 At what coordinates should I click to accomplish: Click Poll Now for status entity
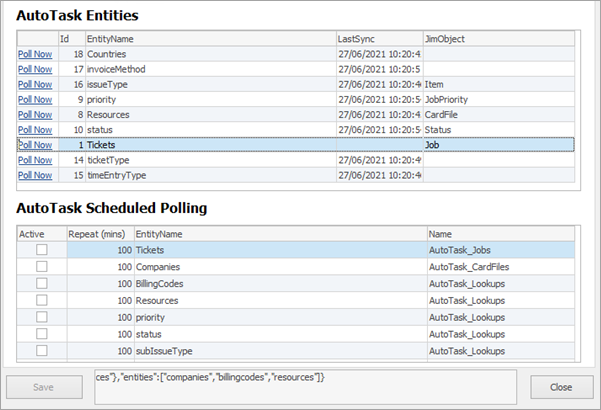coord(35,130)
